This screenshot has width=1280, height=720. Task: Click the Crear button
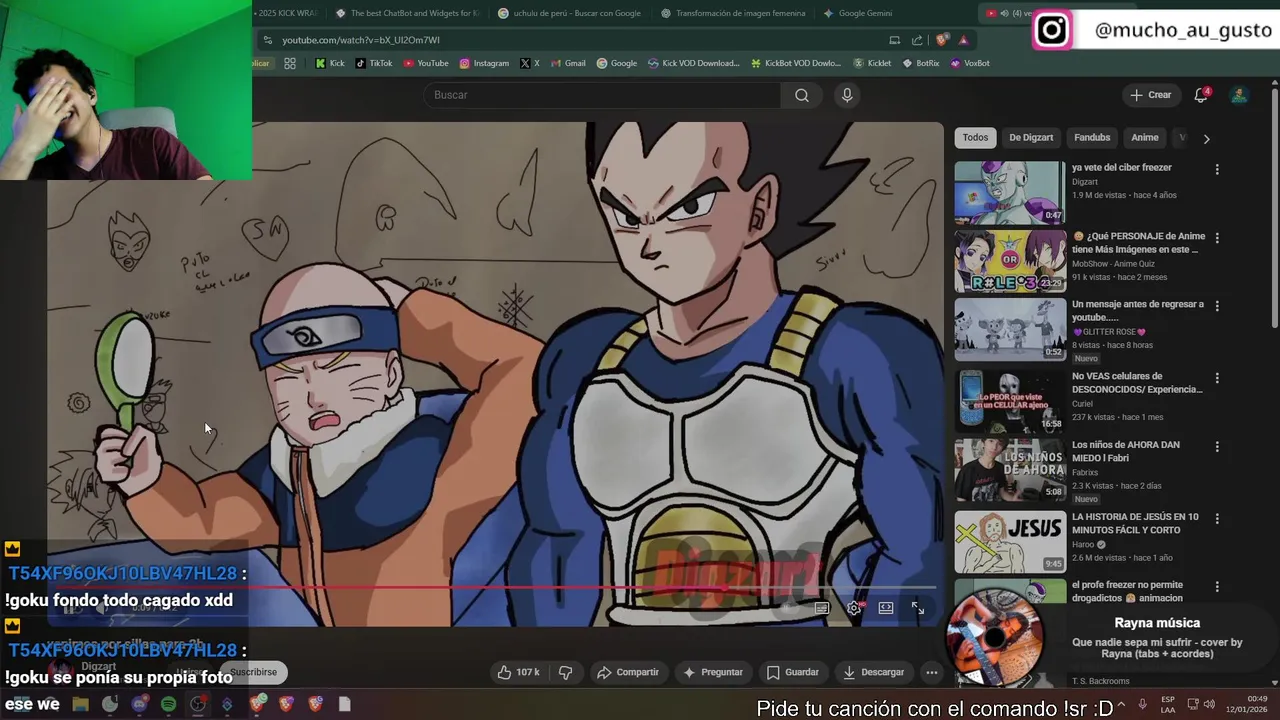pyautogui.click(x=1150, y=95)
